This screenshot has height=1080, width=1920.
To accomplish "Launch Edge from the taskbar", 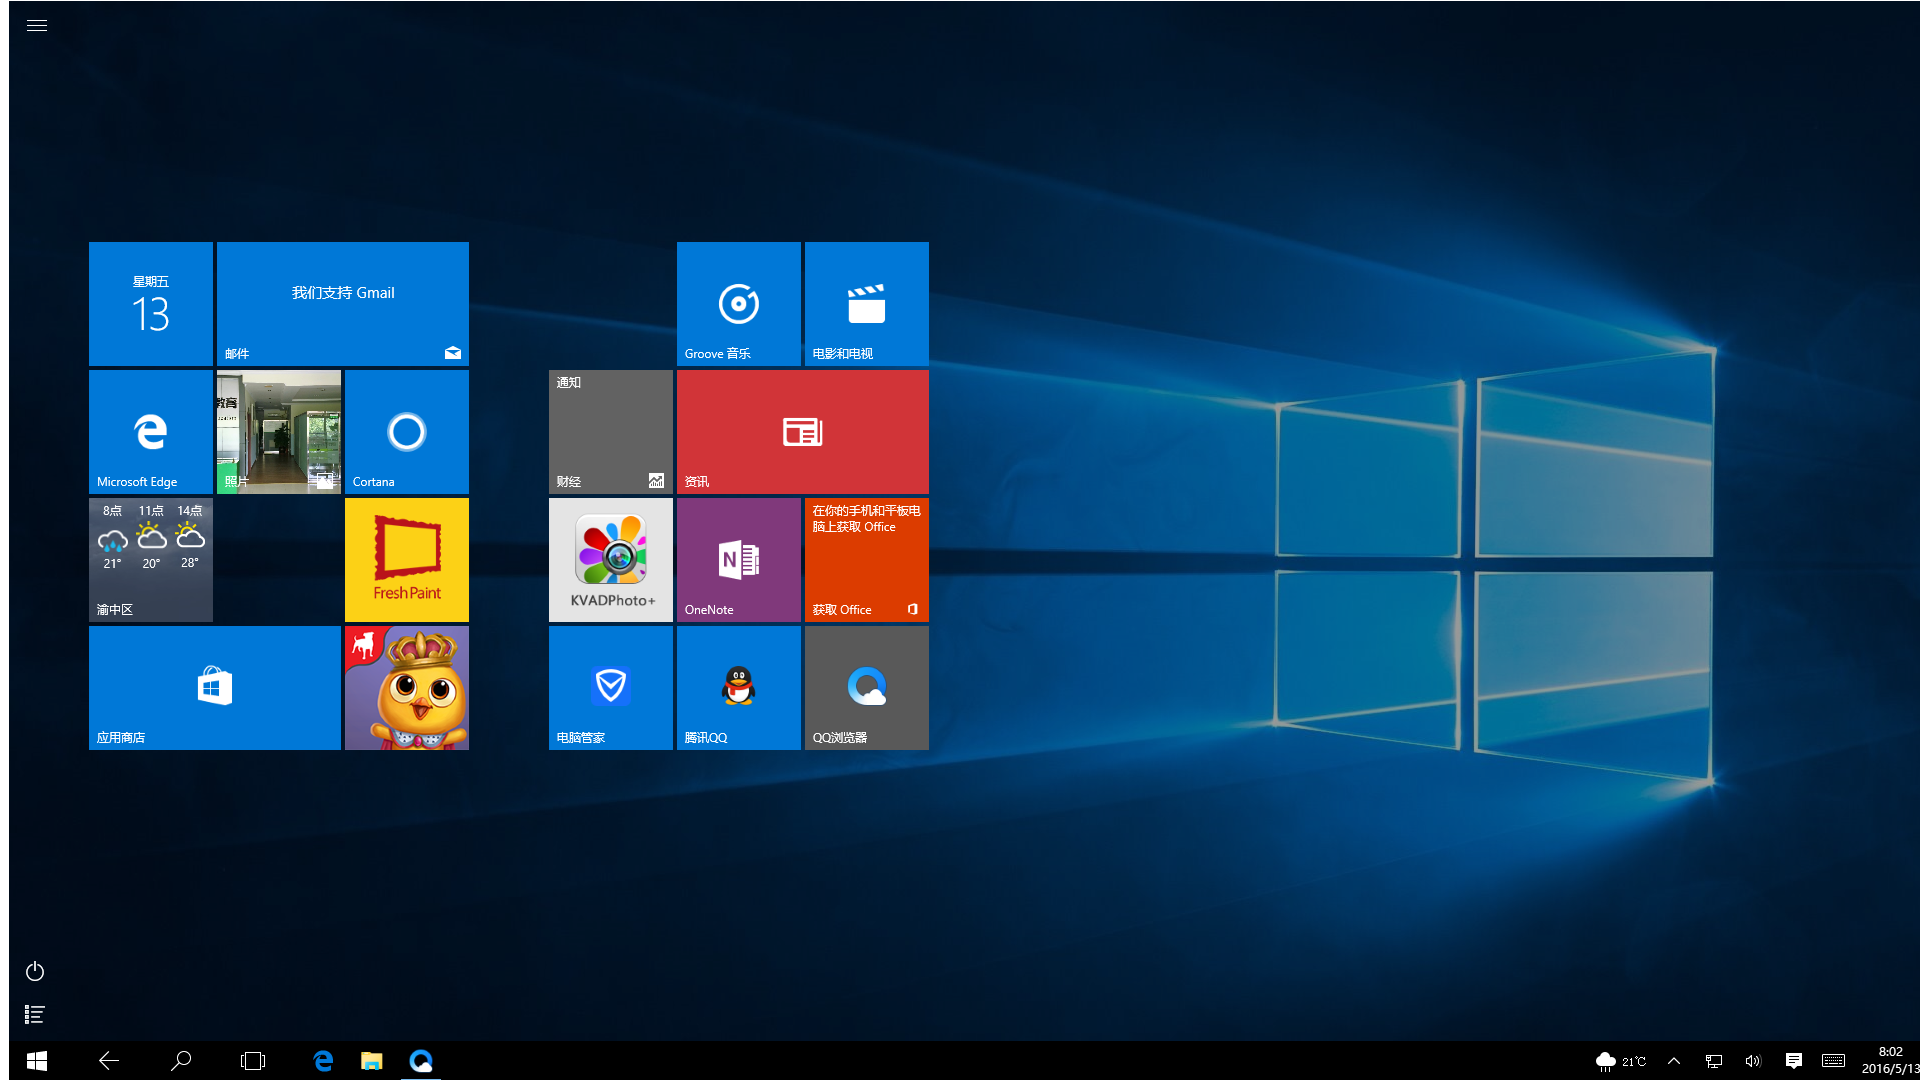I will pos(323,1061).
